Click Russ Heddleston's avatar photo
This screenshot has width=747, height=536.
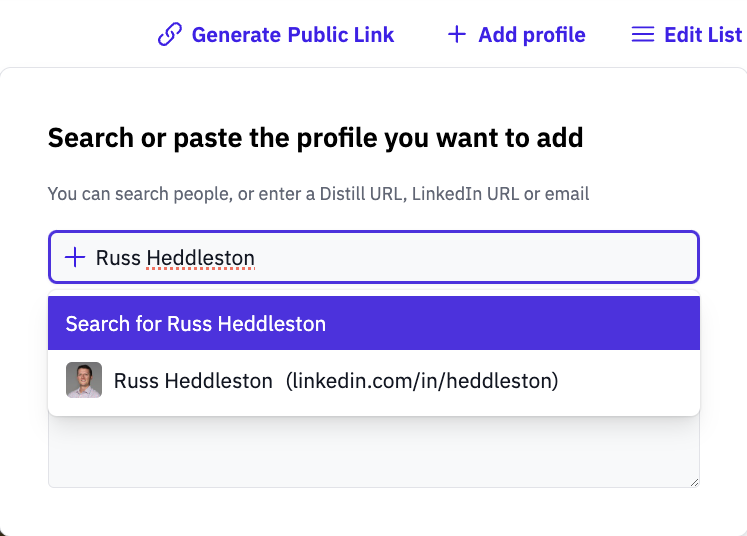(84, 380)
